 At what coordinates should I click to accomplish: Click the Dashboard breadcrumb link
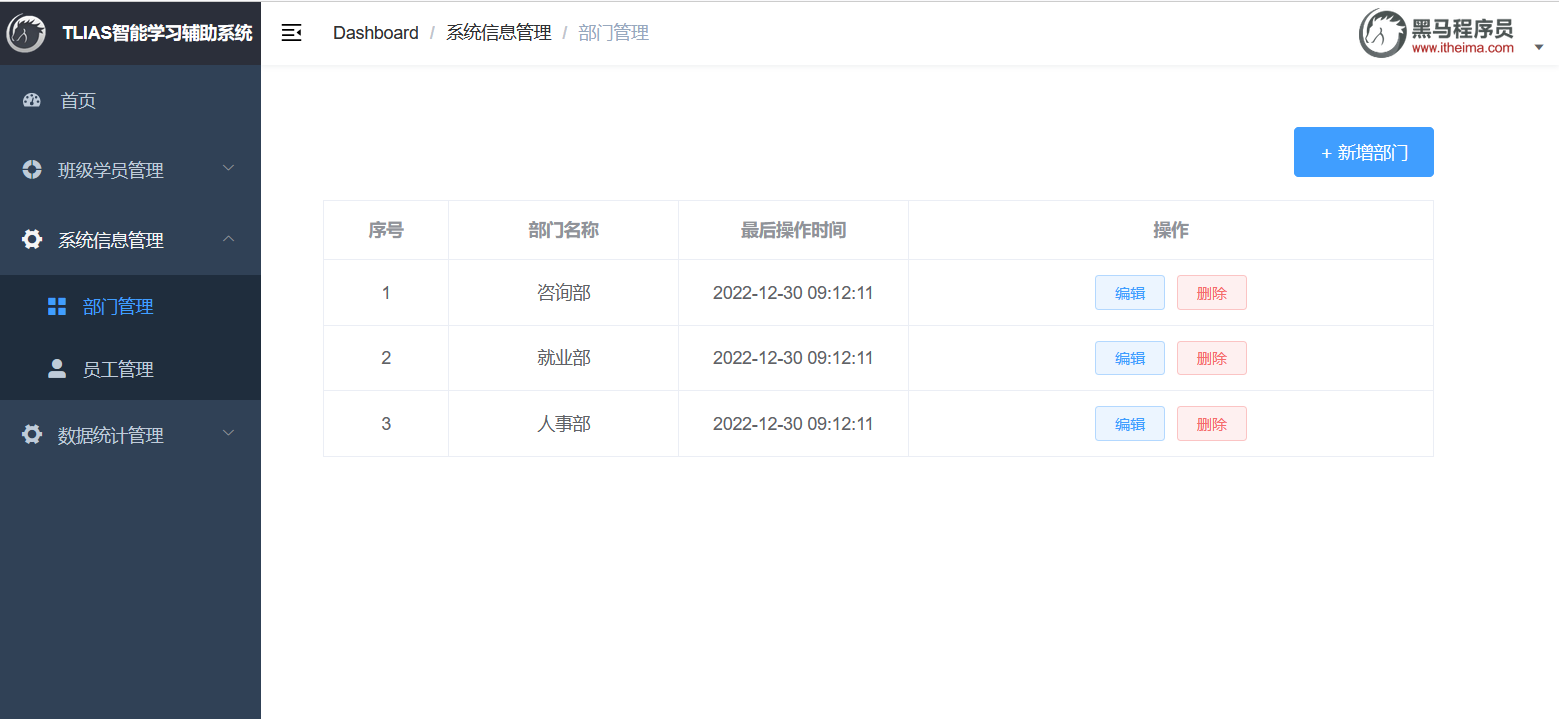[x=376, y=33]
